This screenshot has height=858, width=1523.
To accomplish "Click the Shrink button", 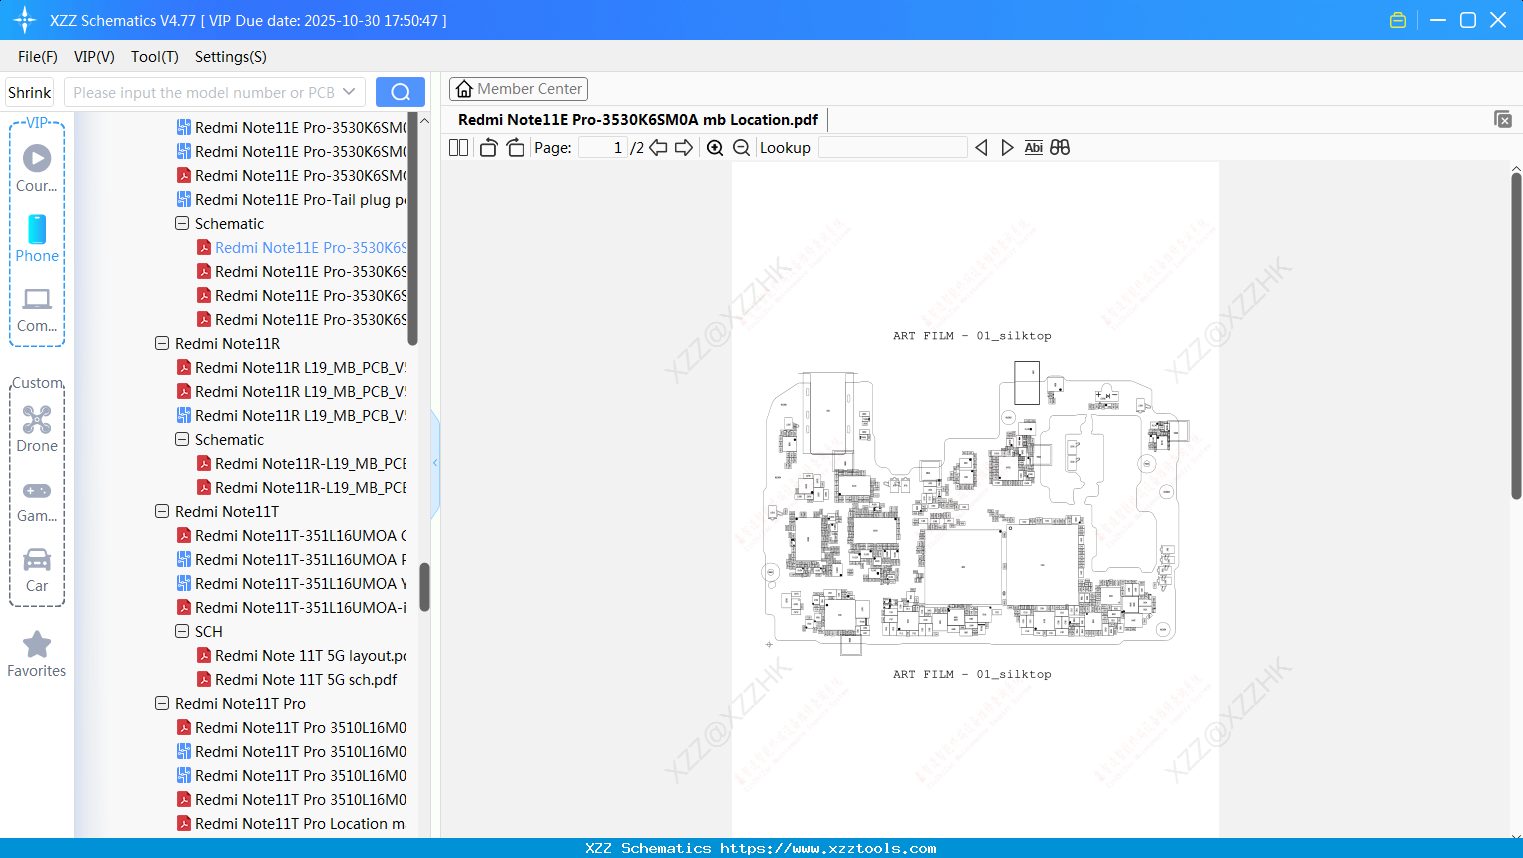I will click(29, 91).
